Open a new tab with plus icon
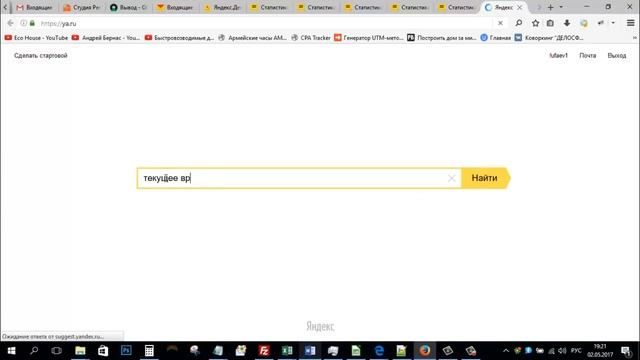640x360 pixels. tap(551, 7)
